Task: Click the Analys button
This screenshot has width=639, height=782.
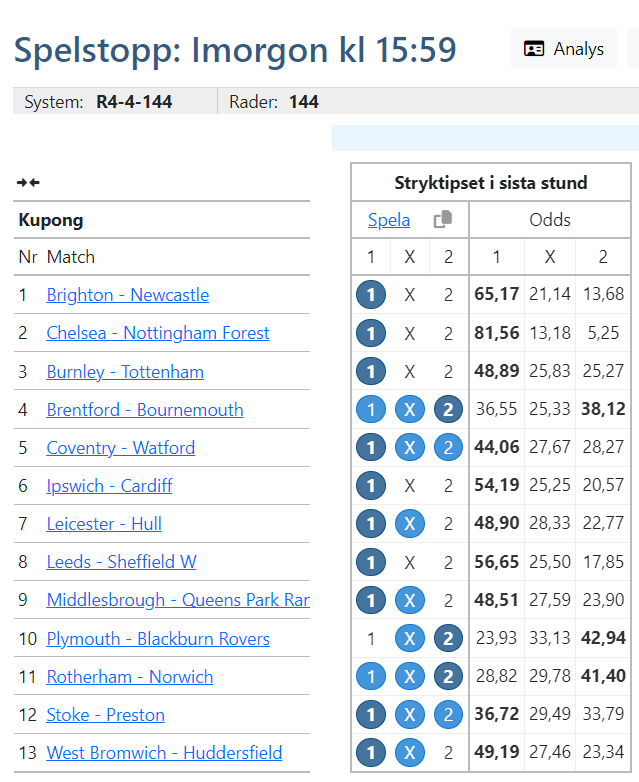Action: pyautogui.click(x=564, y=49)
